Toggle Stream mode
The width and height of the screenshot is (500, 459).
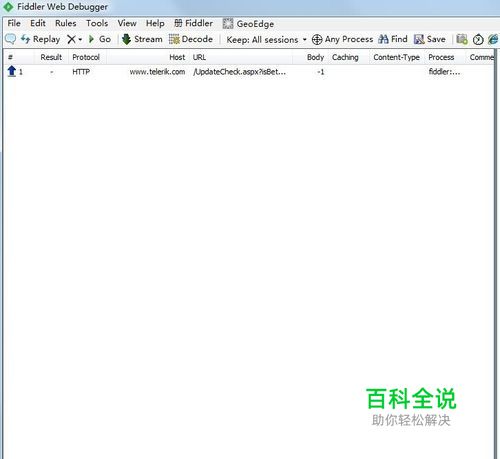coord(142,39)
